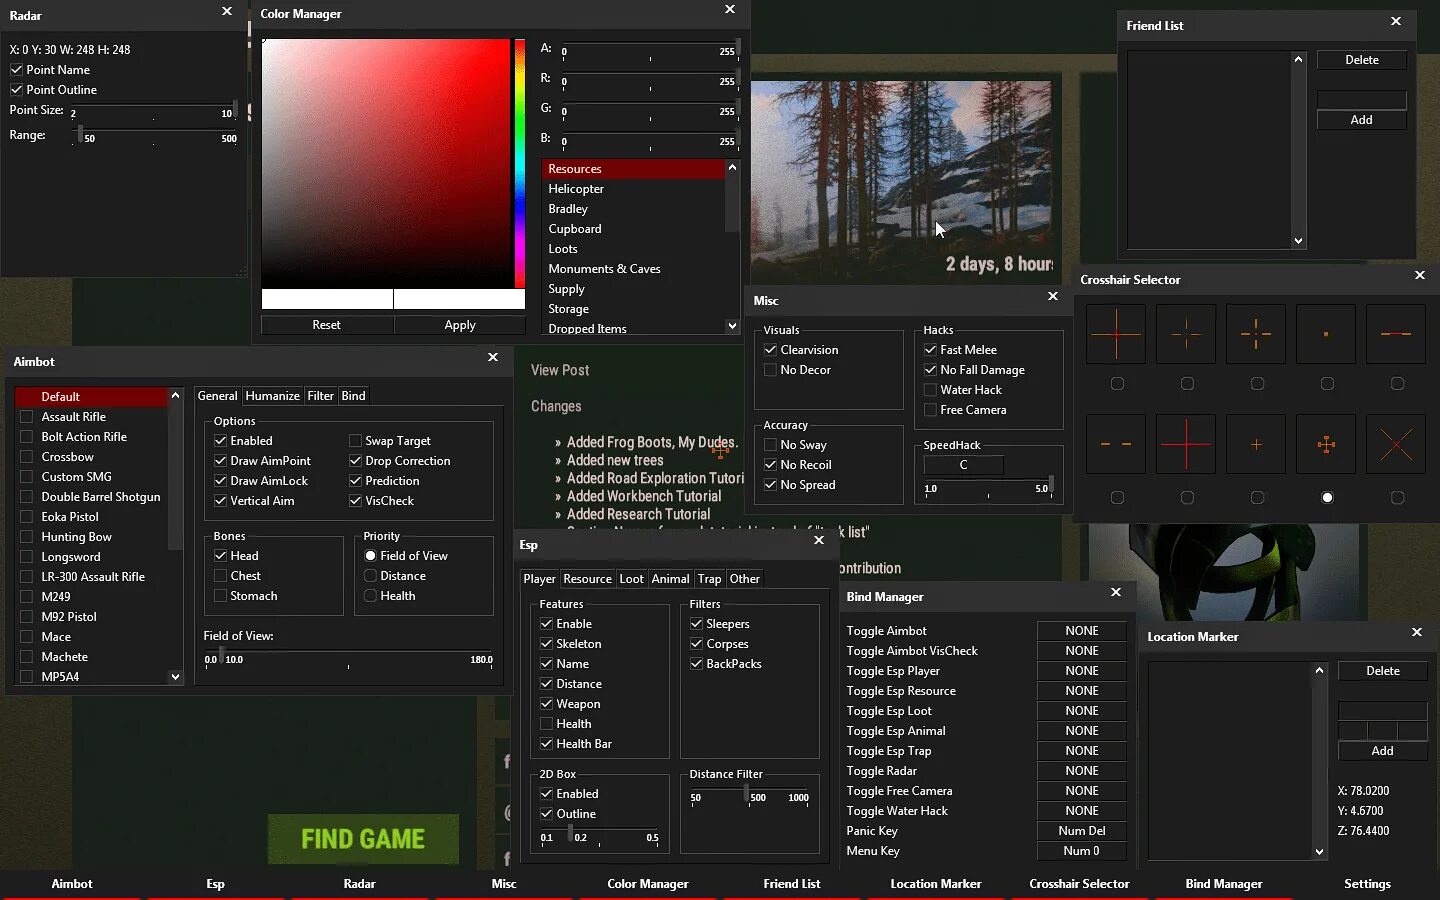Click the up arrow in the Location Marker list
The height and width of the screenshot is (900, 1440).
point(1319,671)
